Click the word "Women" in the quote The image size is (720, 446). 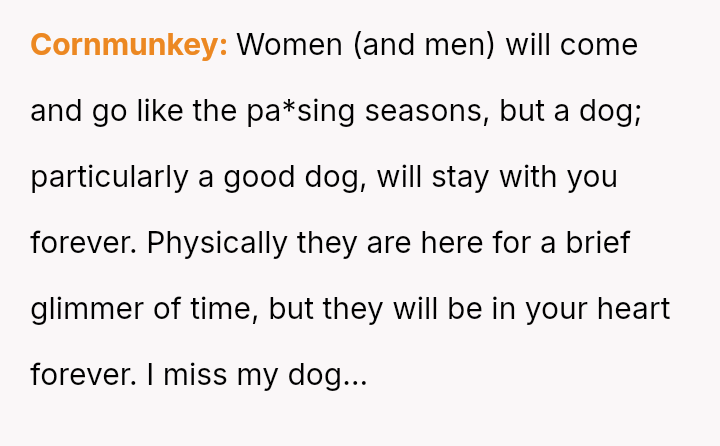click(290, 45)
